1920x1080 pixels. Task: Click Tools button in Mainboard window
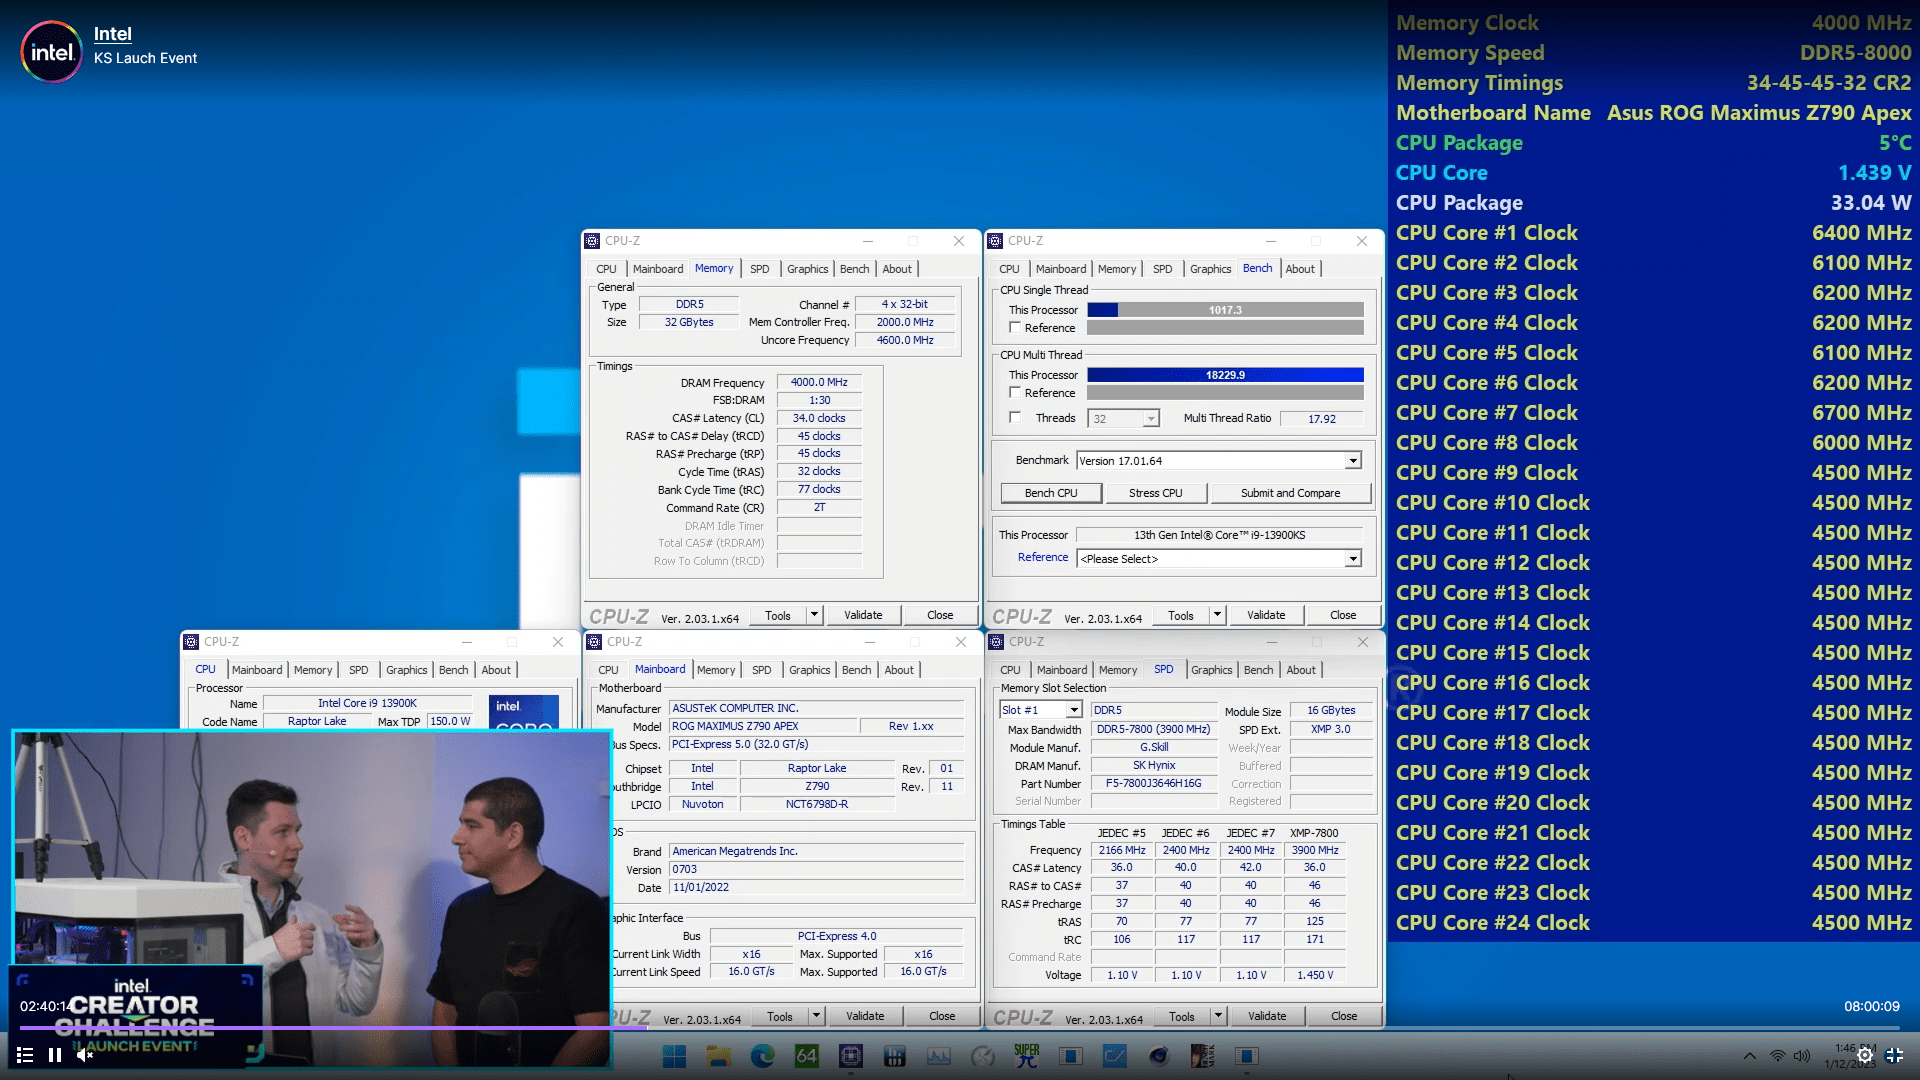point(780,1016)
